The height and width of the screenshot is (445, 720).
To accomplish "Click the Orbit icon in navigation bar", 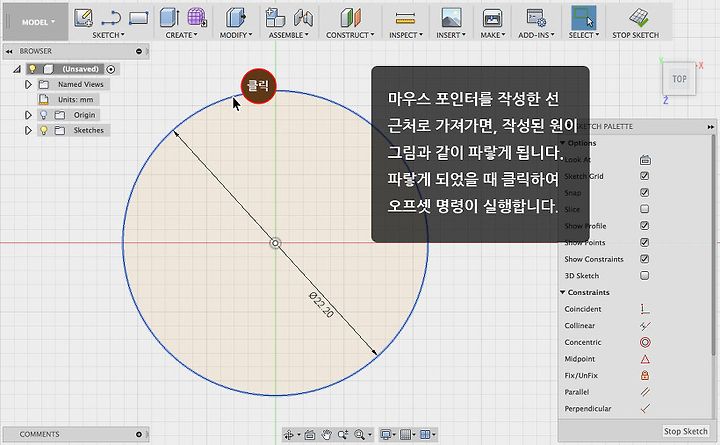I will 289,434.
